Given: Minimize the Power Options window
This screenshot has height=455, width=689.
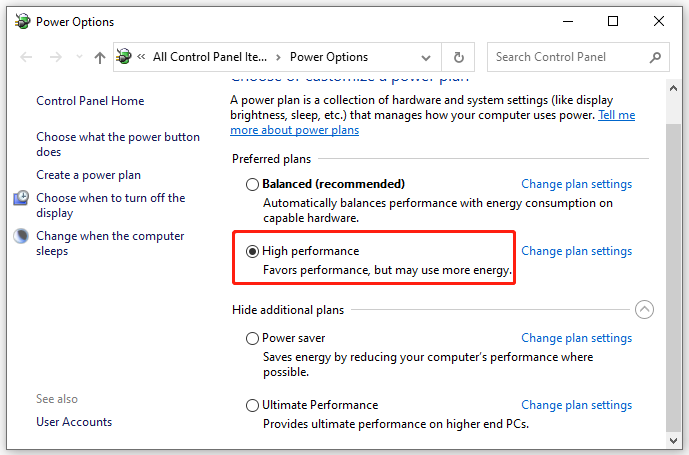Looking at the screenshot, I should 568,21.
